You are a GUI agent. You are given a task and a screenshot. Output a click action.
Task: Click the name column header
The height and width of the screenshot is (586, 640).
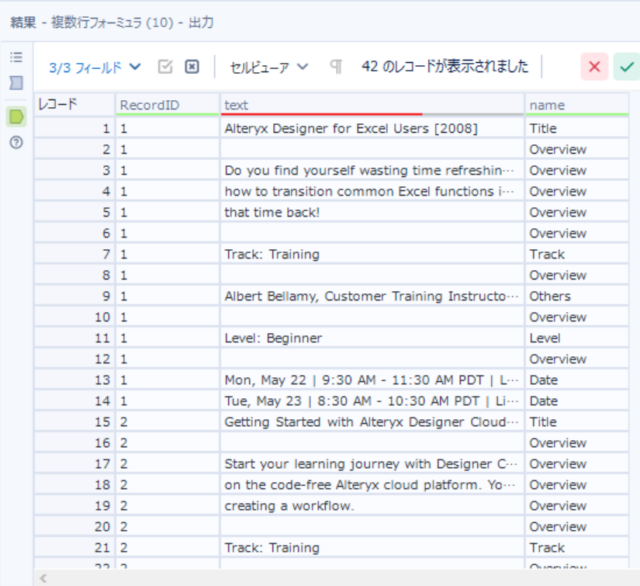point(577,105)
